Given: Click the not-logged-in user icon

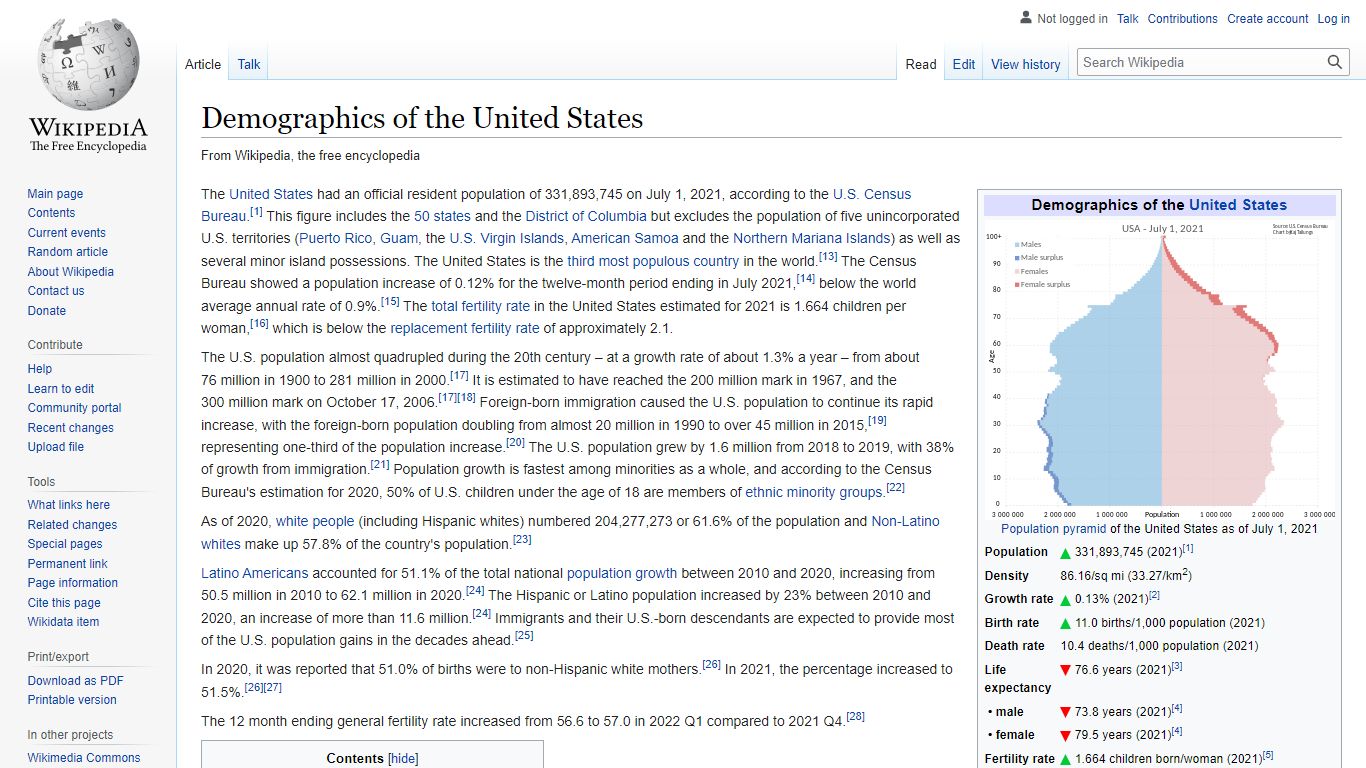Looking at the screenshot, I should click(x=1026, y=17).
